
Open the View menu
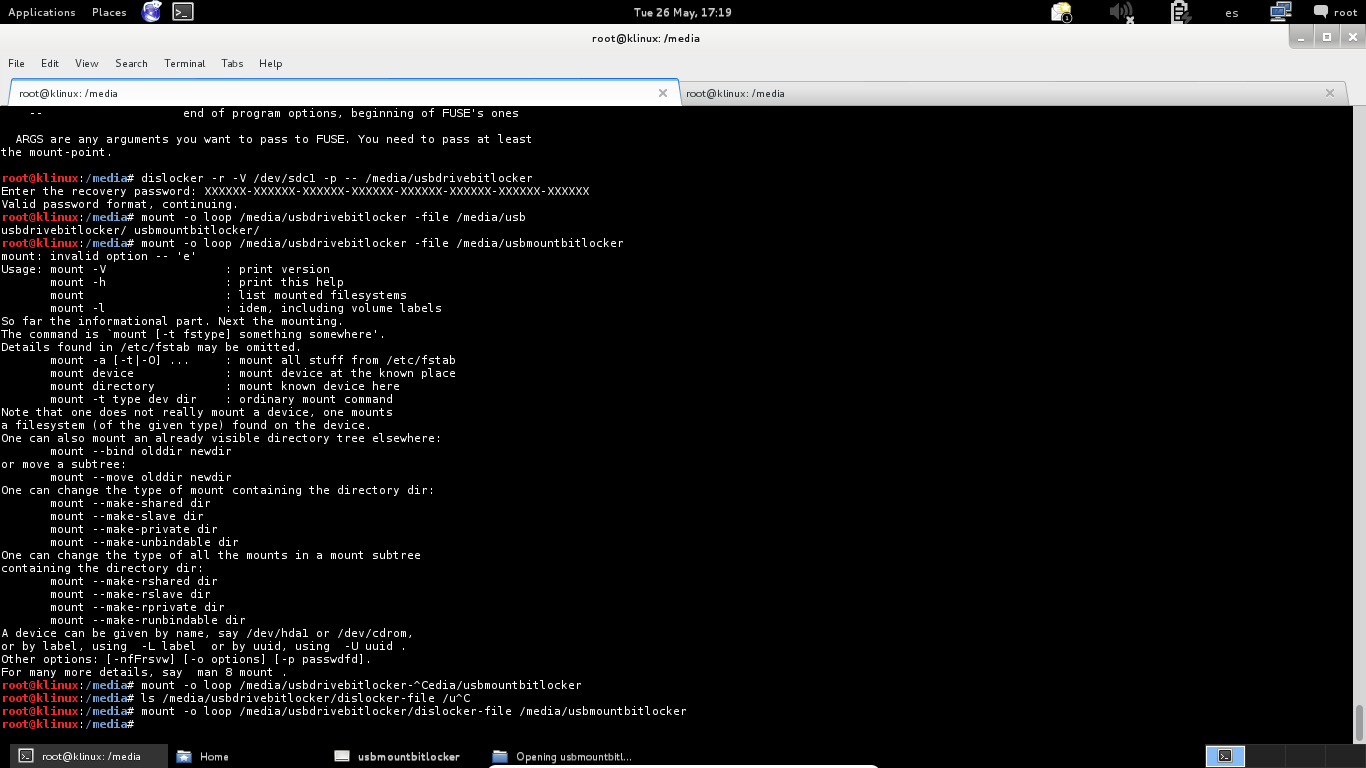pos(87,63)
